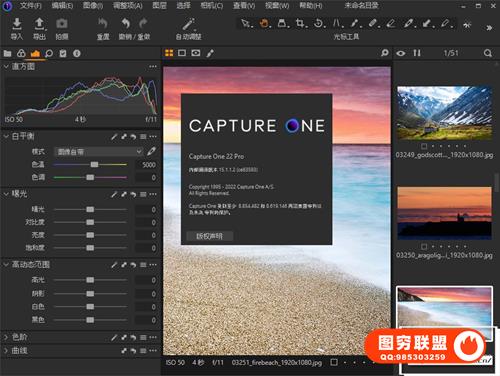
Task: Toggle the double-bar icon beside the eye
Action: click(417, 53)
